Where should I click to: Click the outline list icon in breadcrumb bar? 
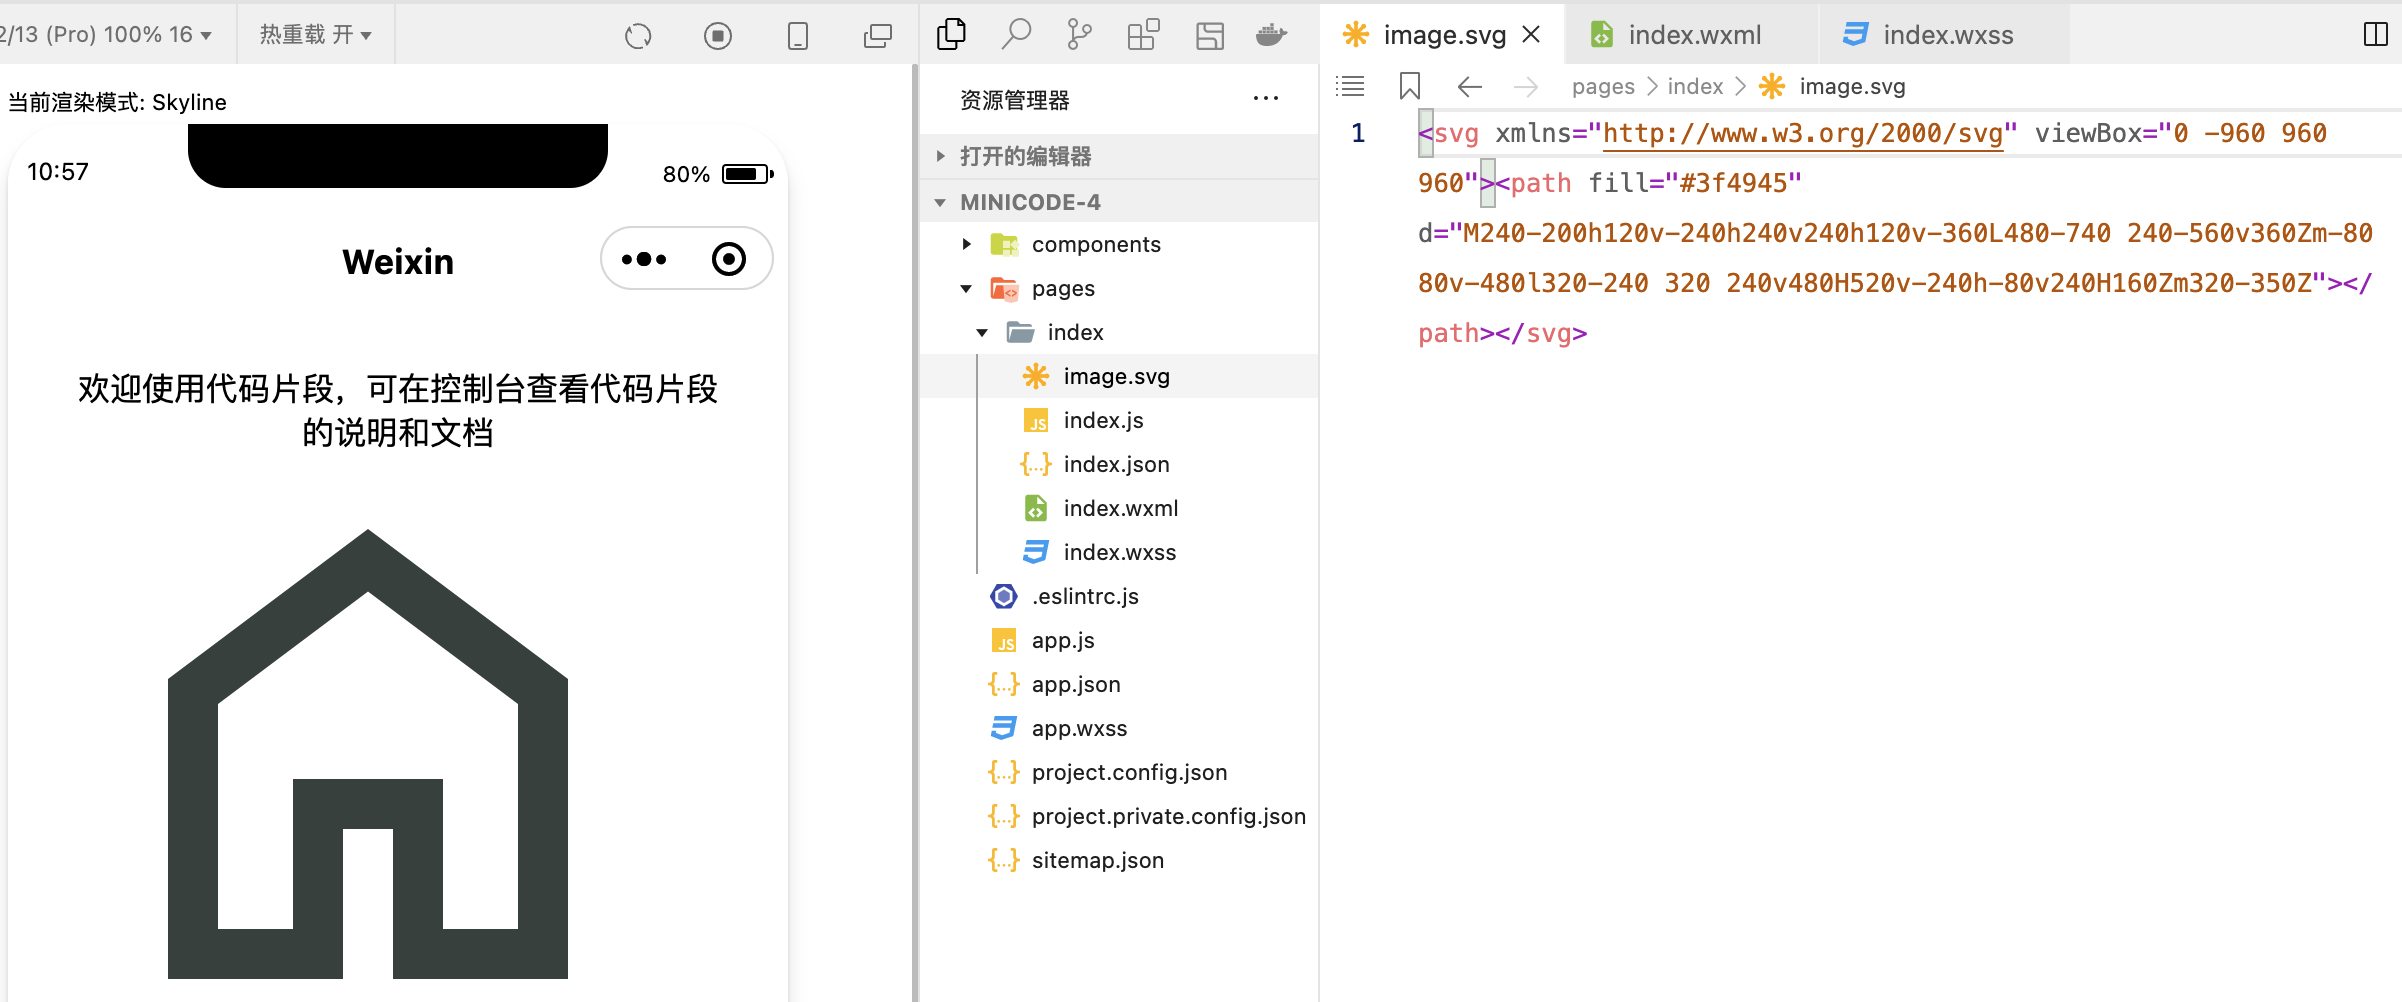[1350, 86]
